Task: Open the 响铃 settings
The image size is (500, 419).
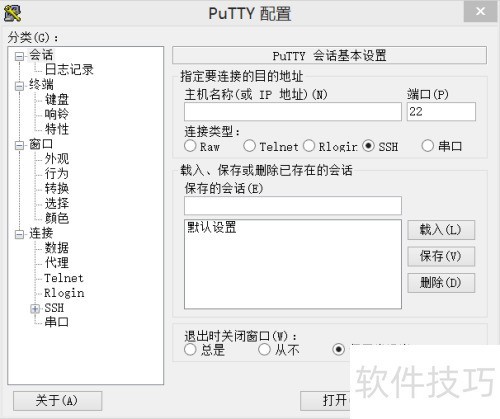Action: pyautogui.click(x=57, y=114)
